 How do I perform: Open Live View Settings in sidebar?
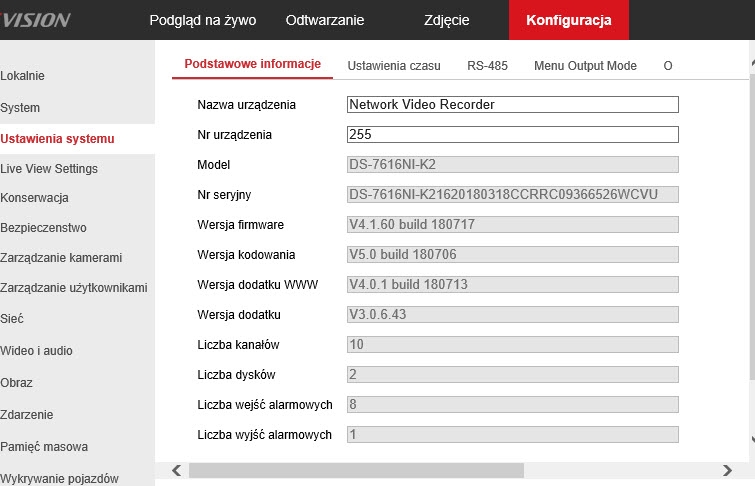tap(49, 169)
